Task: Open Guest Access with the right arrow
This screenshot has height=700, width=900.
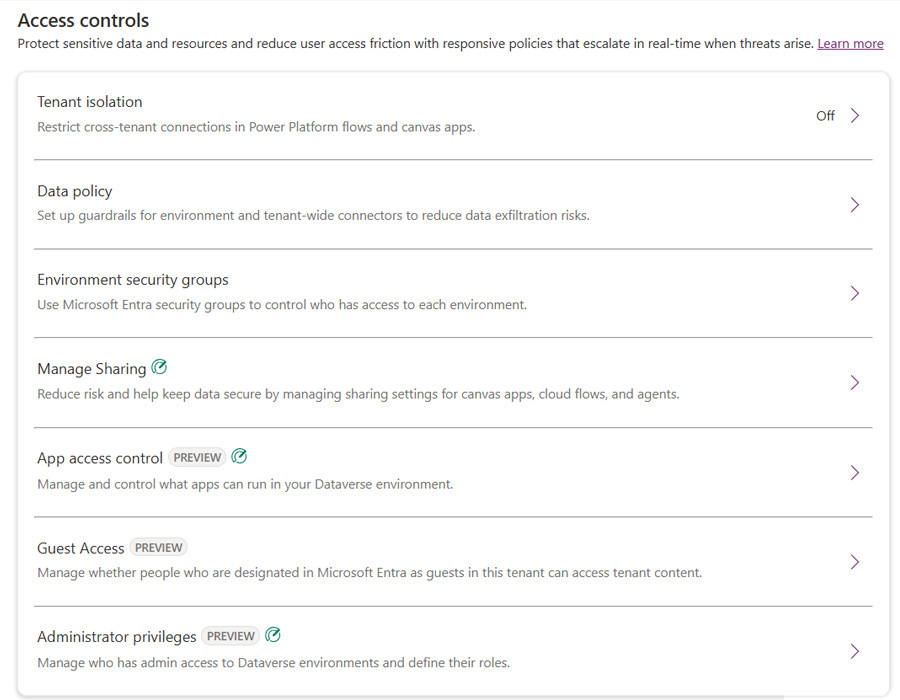Action: click(x=855, y=562)
